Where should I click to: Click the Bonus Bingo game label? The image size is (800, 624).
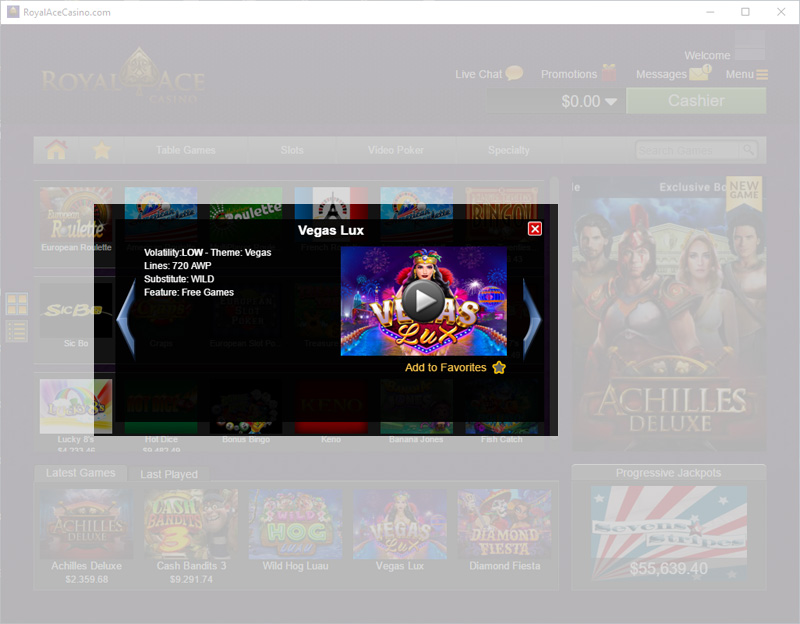tap(246, 439)
